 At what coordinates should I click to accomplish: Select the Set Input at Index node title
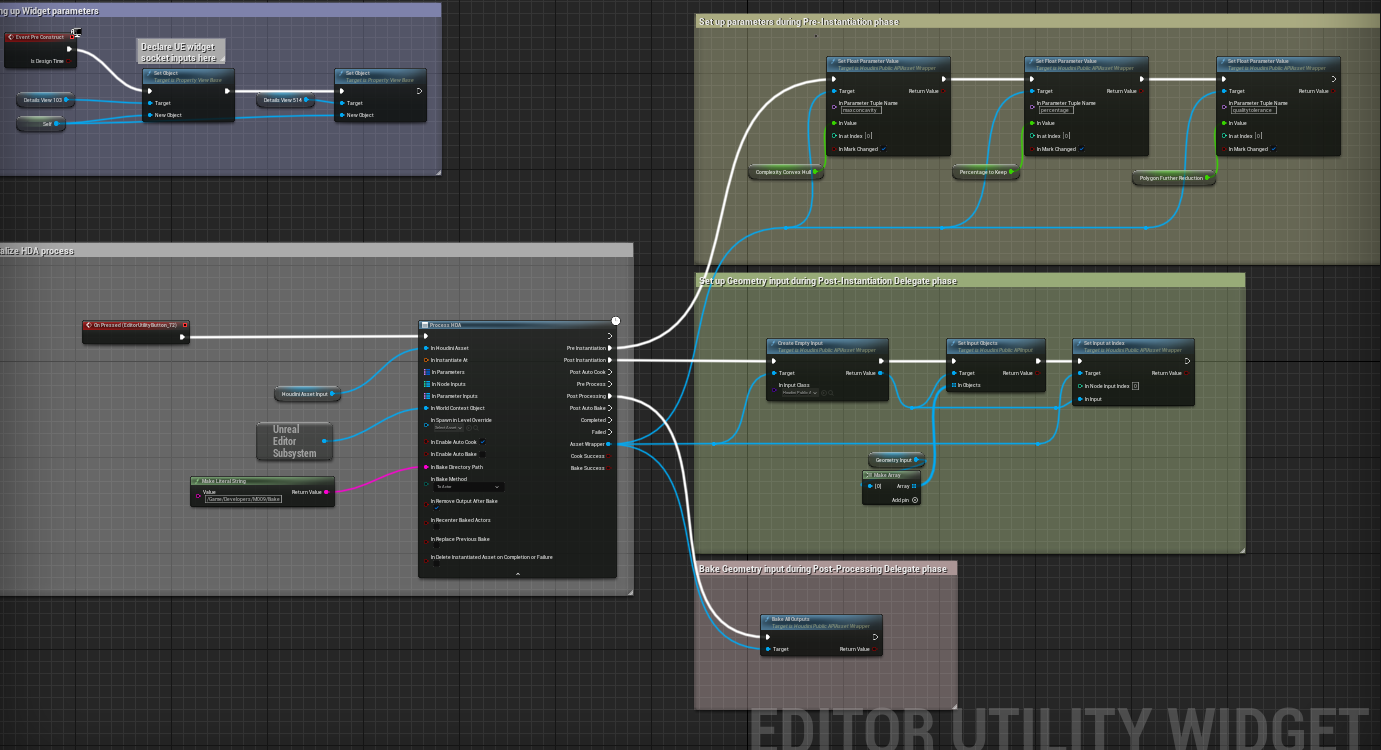click(x=1106, y=343)
